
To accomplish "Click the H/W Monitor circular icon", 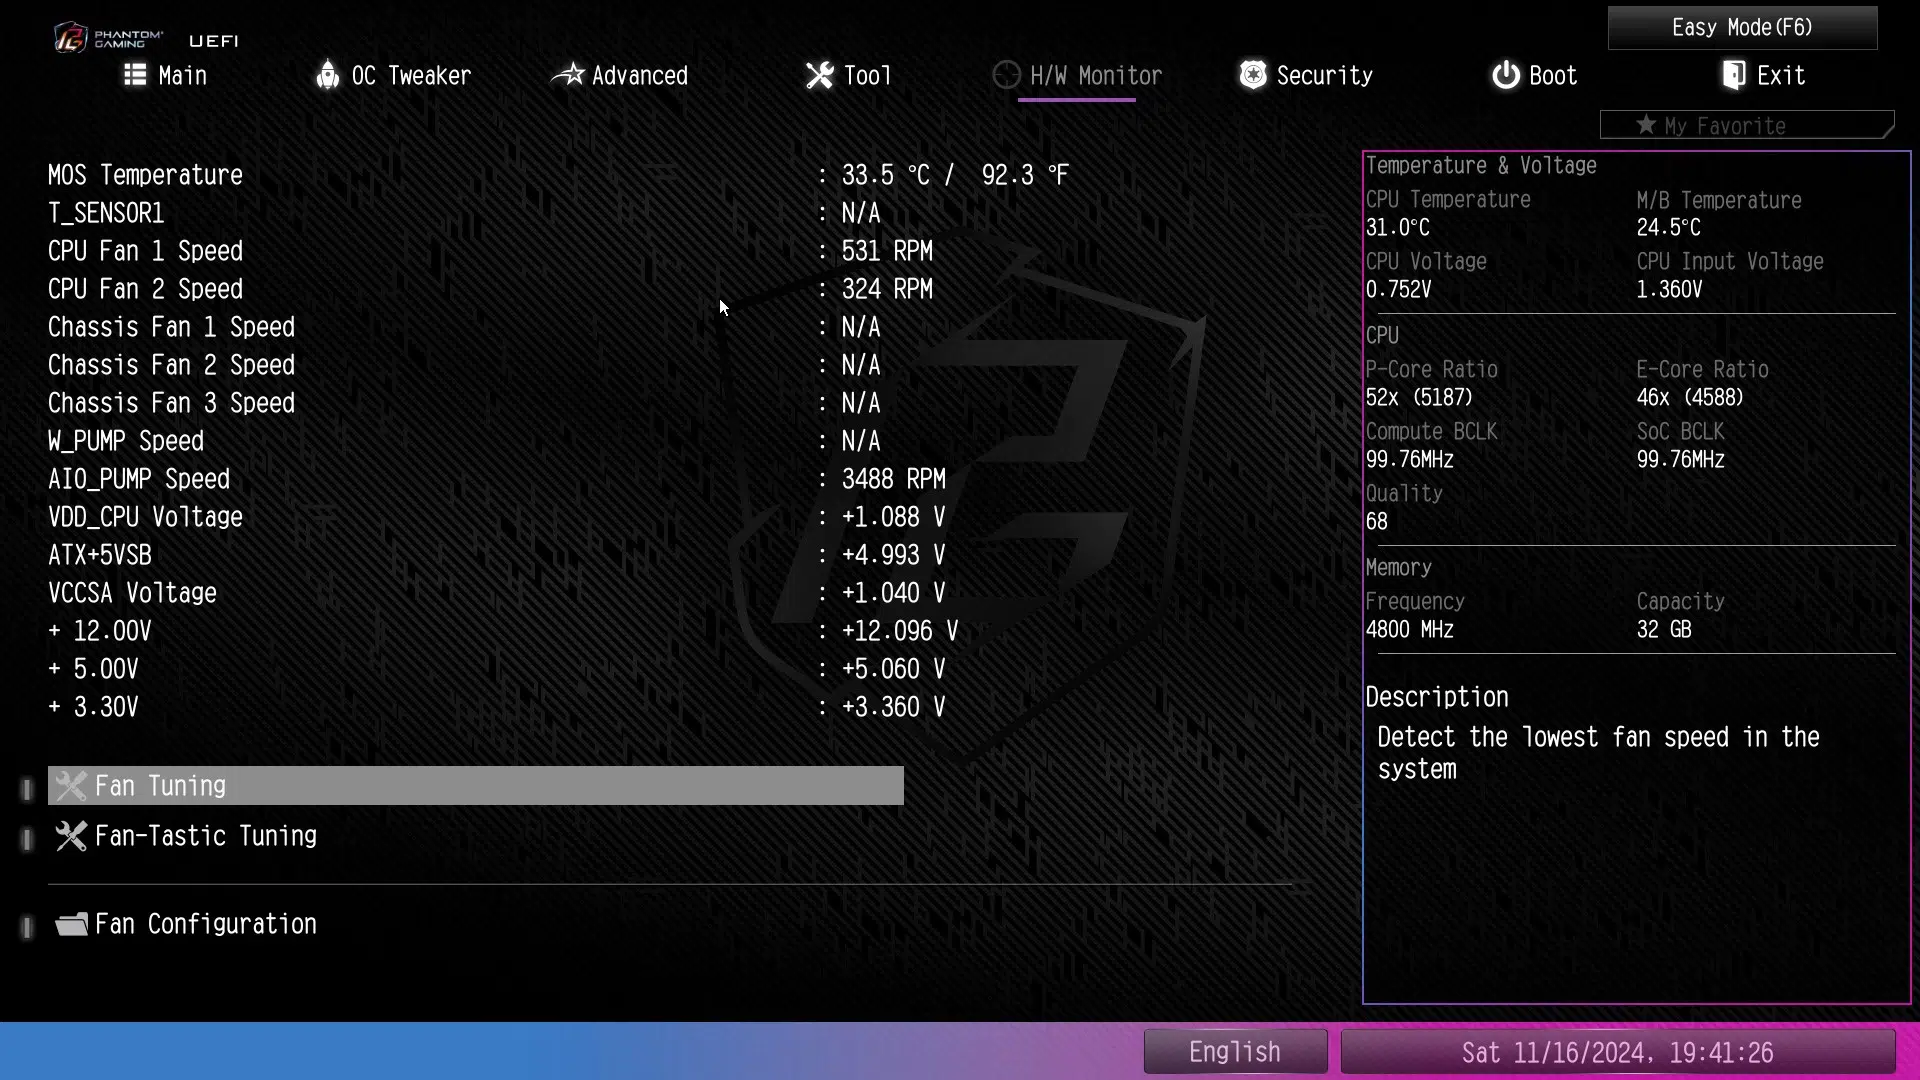I will [1006, 75].
